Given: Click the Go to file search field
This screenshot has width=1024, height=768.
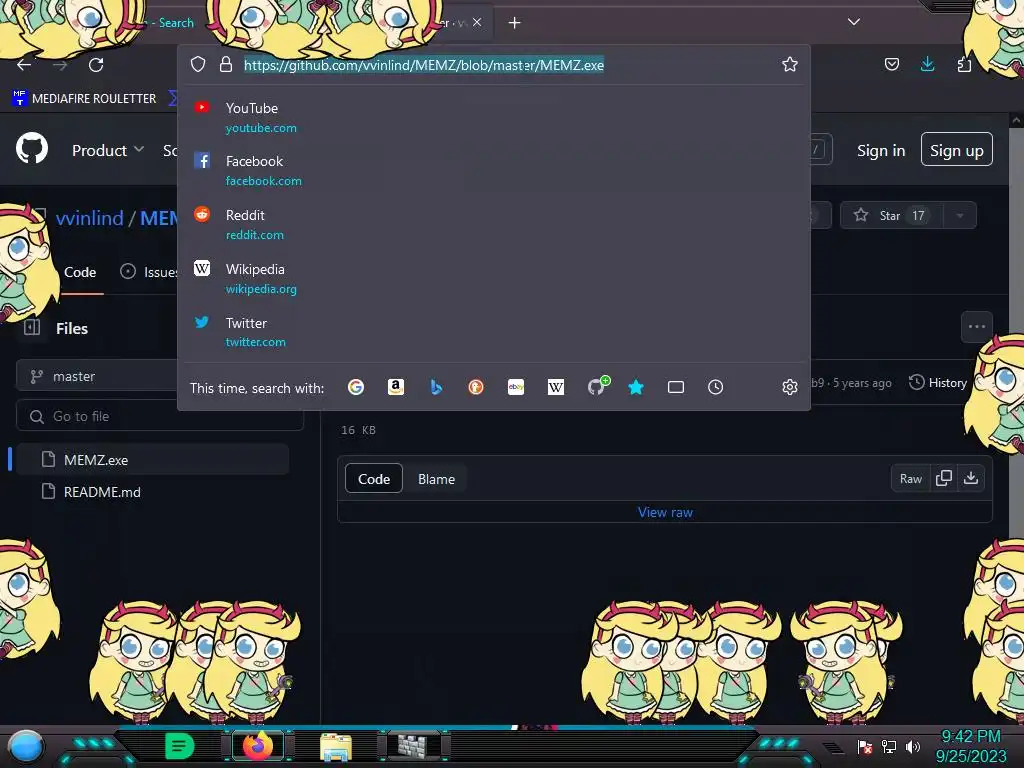Looking at the screenshot, I should click(160, 417).
